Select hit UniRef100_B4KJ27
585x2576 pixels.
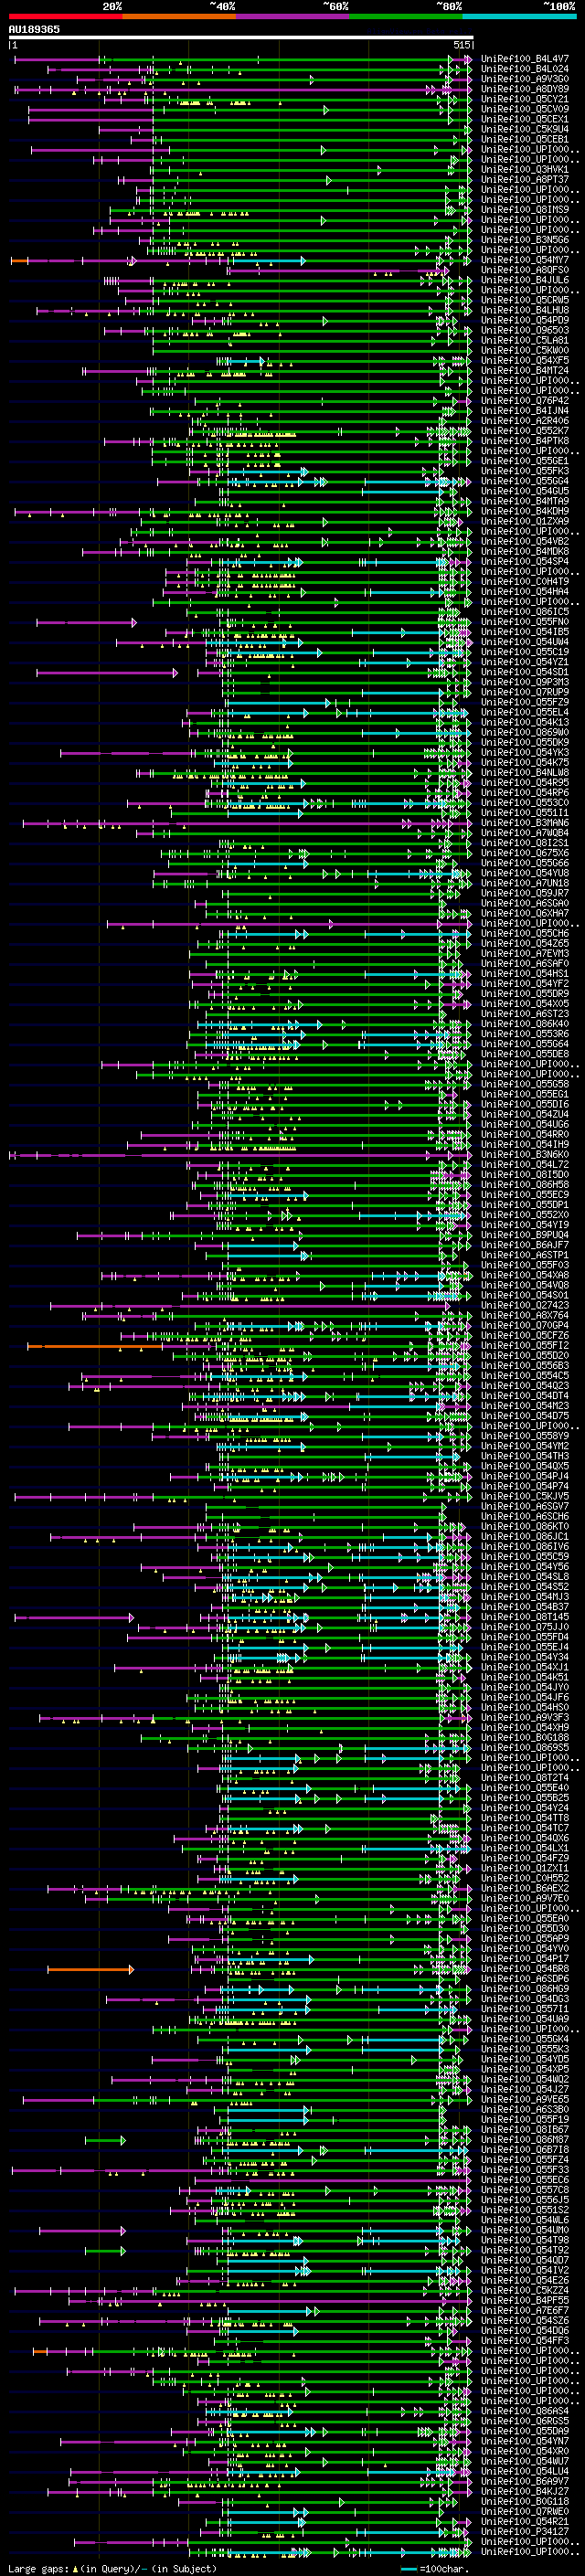[525, 2491]
